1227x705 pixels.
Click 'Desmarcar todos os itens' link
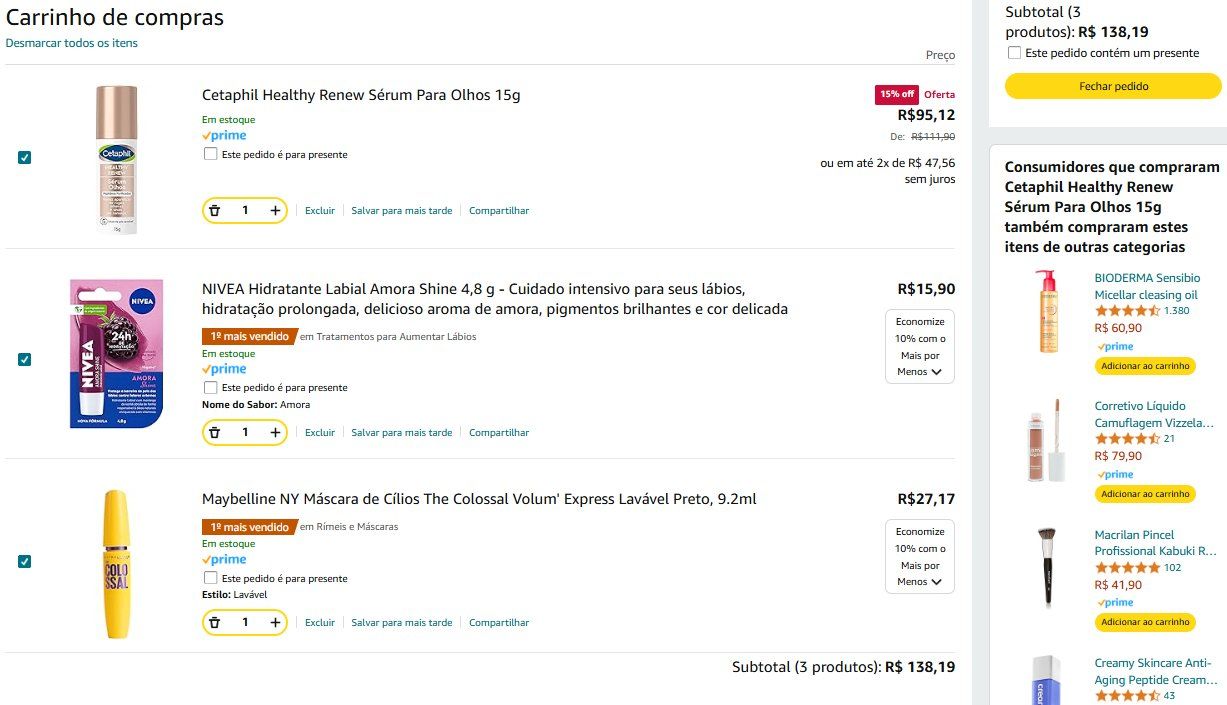pos(72,43)
